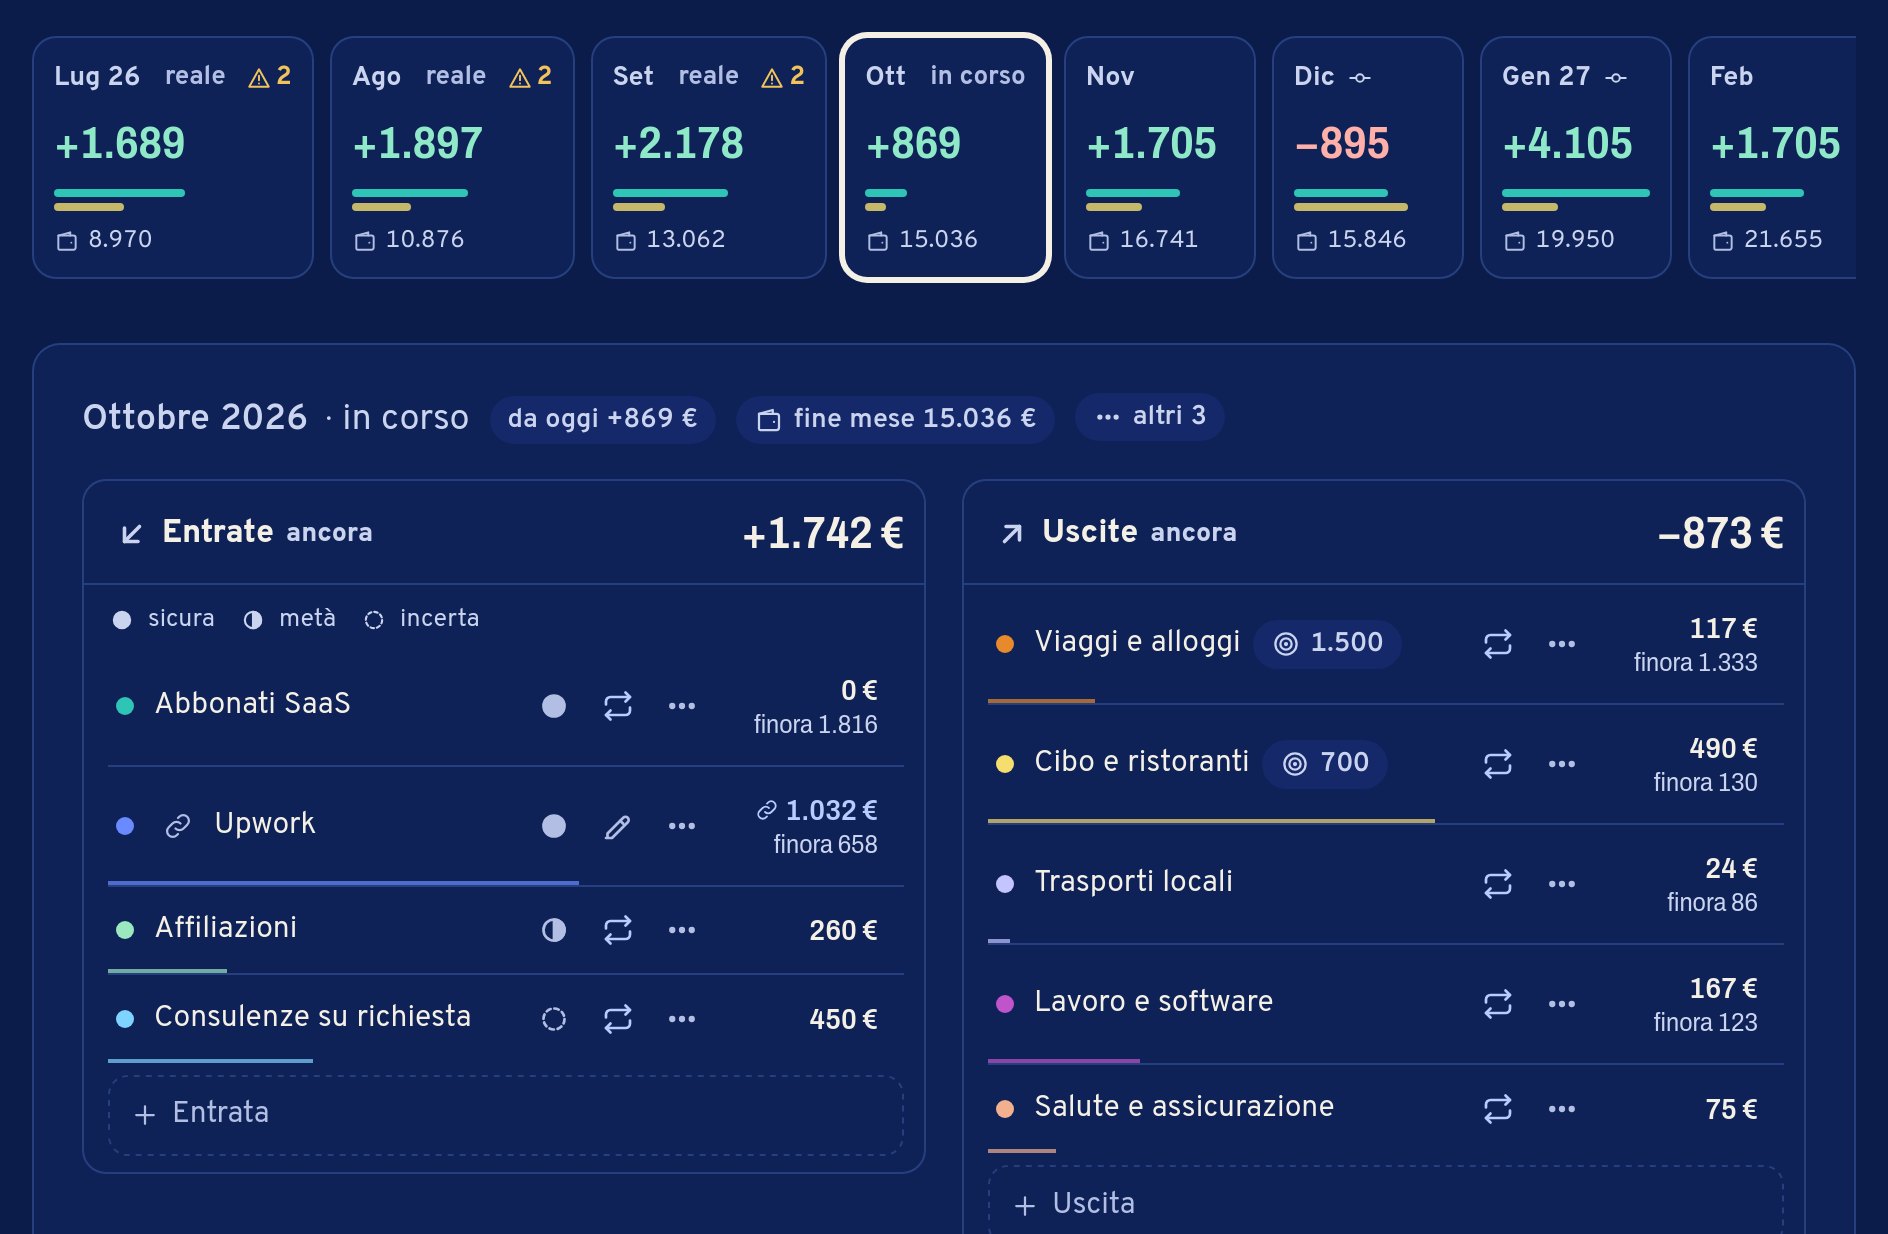Open the Gen 27 month card
The width and height of the screenshot is (1888, 1234).
click(x=1576, y=158)
